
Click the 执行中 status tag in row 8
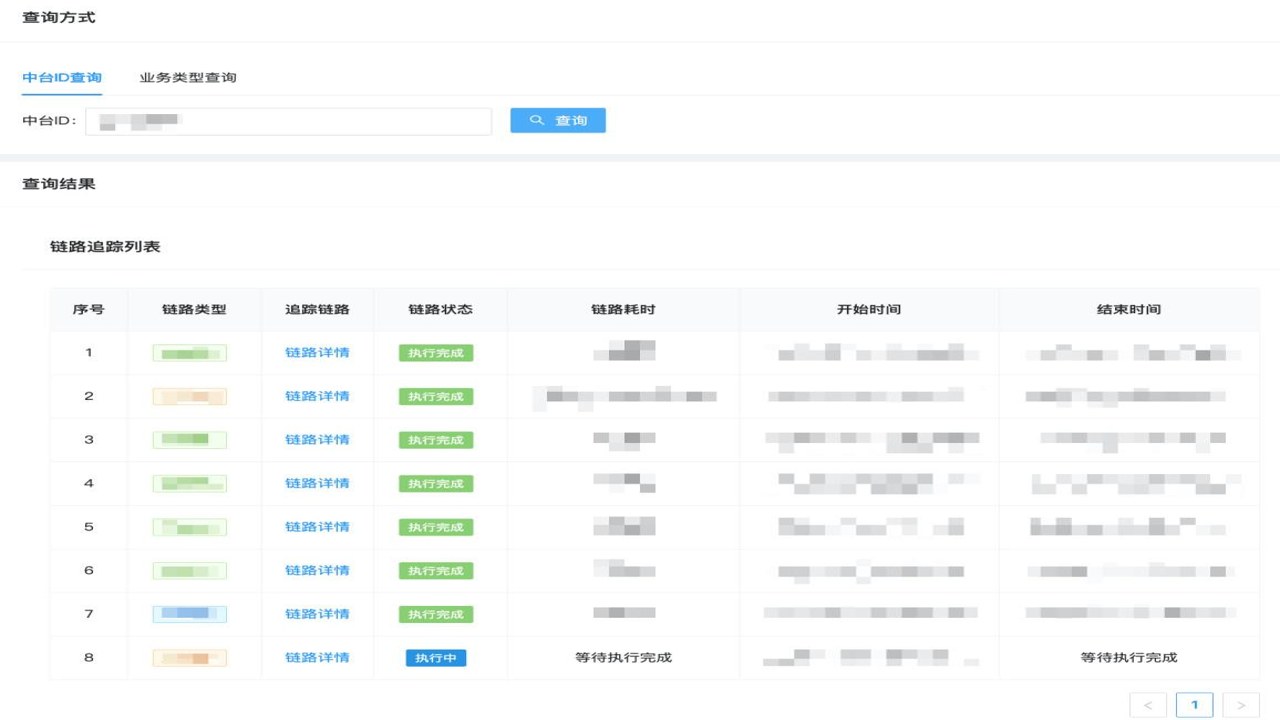pos(436,658)
